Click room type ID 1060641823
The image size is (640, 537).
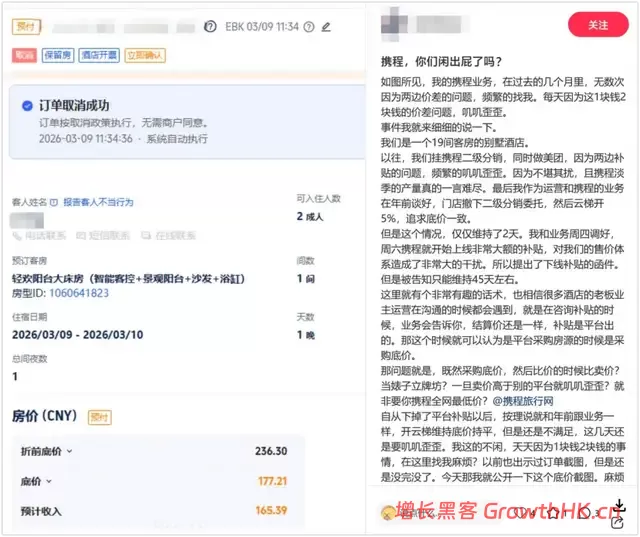(x=79, y=293)
